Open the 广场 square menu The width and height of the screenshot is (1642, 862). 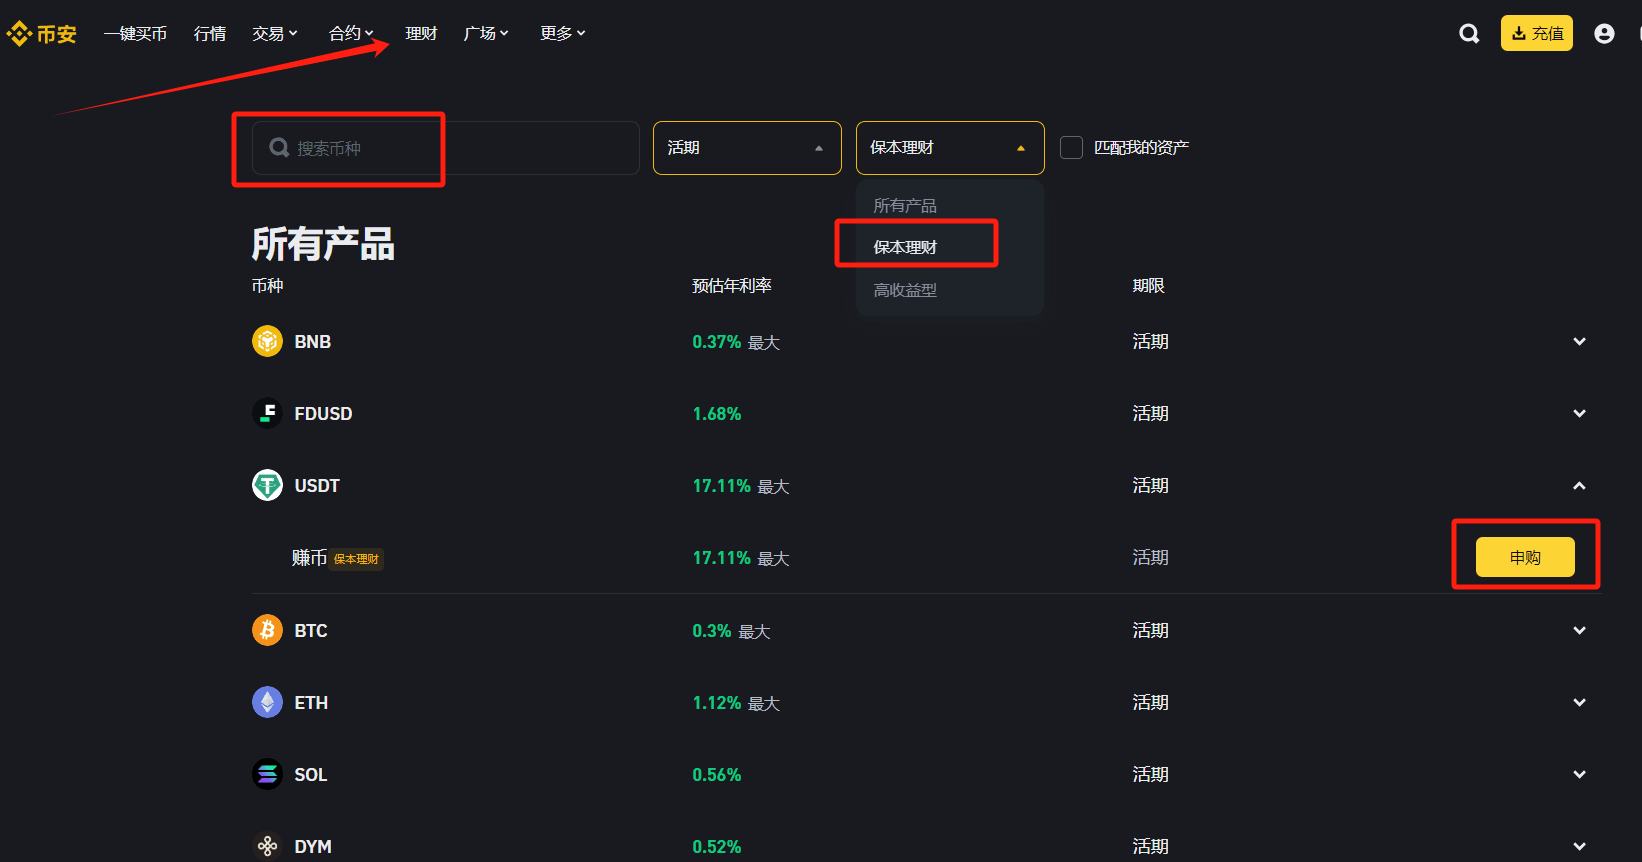coord(486,34)
